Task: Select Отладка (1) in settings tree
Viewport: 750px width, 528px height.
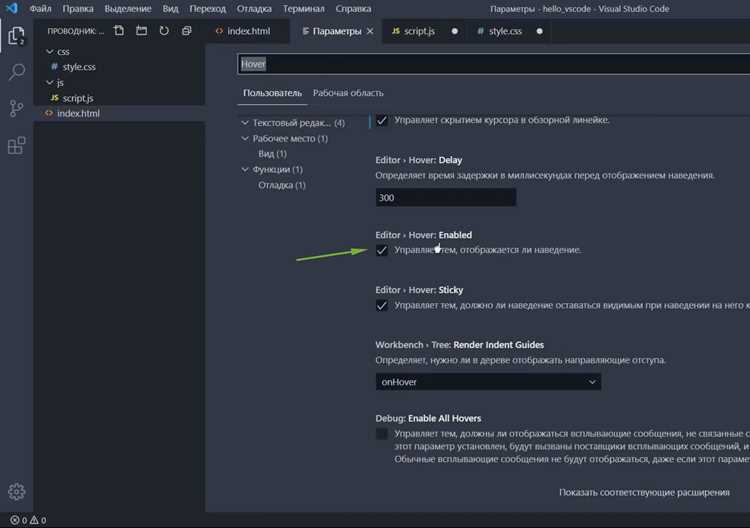Action: tap(282, 185)
